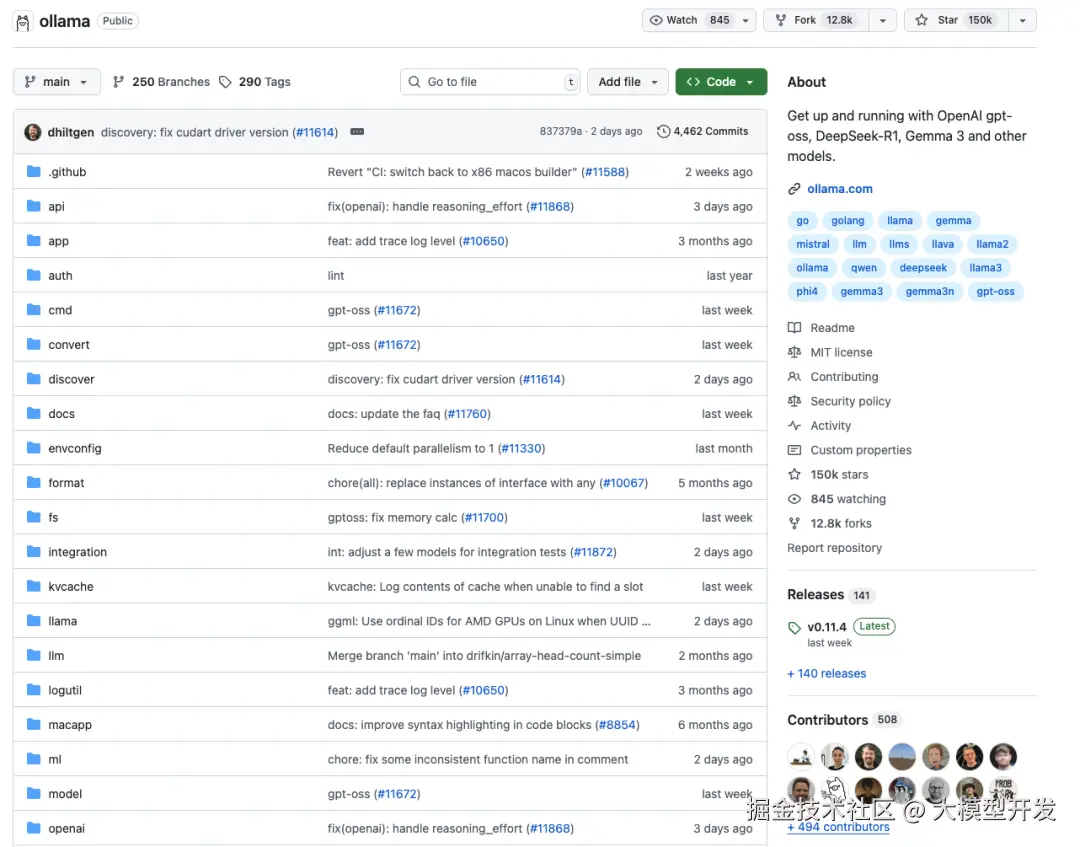Click the first contributor avatar thumbnail

[x=801, y=757]
